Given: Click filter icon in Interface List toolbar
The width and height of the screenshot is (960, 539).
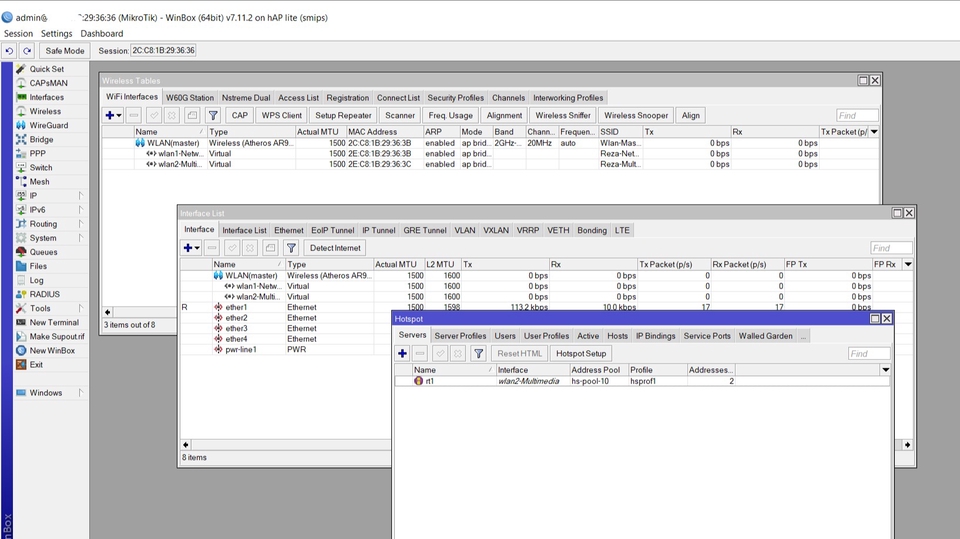Looking at the screenshot, I should click(291, 248).
